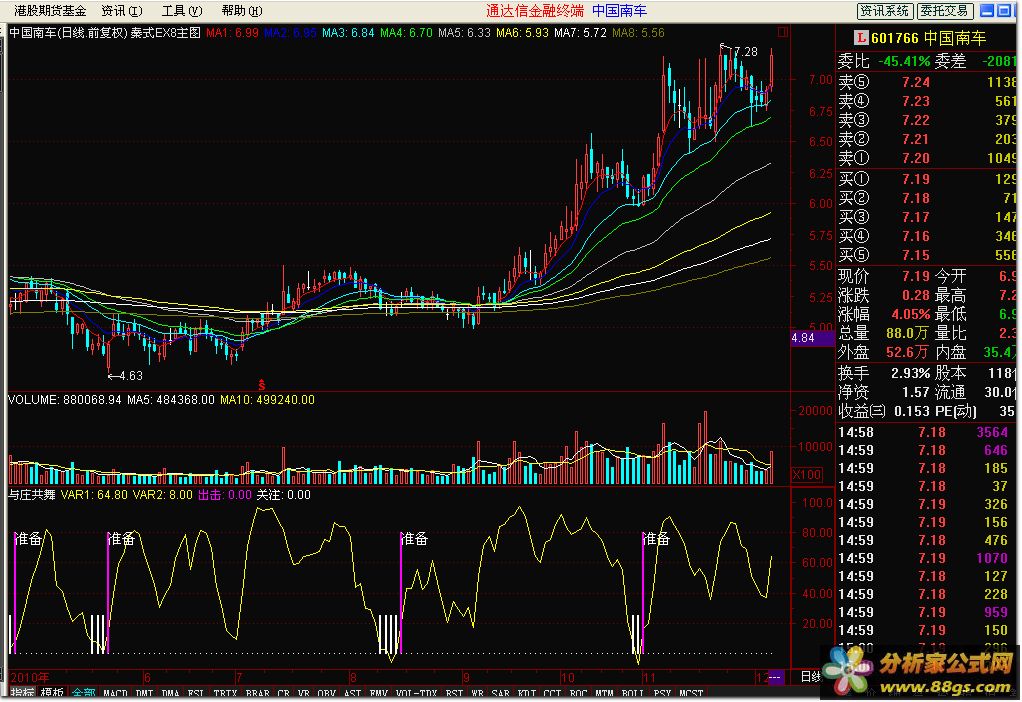Click the 出击: 0.00 indicator value
Viewport: 1022px width, 702px height.
(x=224, y=495)
